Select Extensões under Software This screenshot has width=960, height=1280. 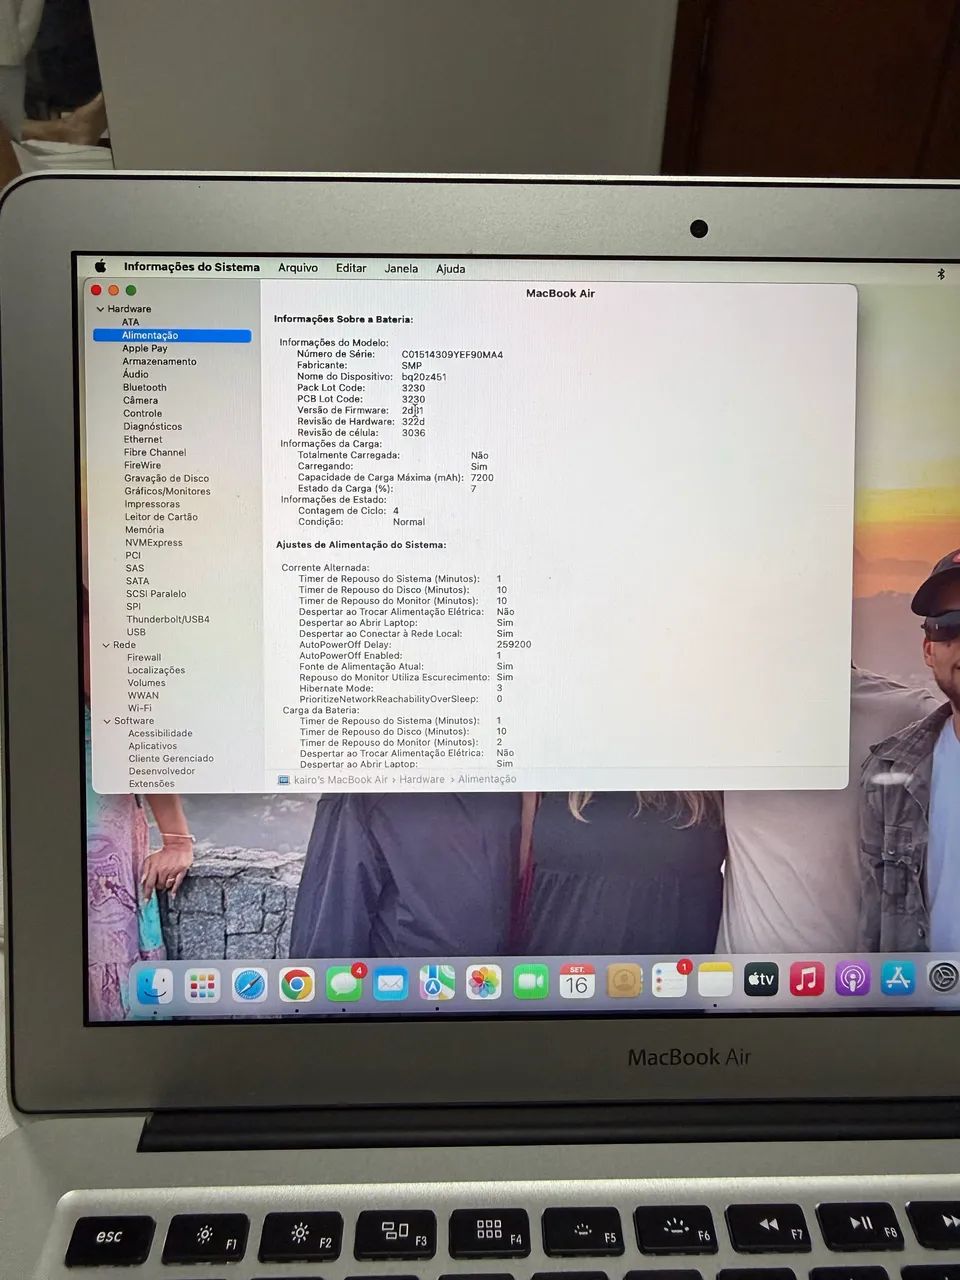click(x=152, y=784)
